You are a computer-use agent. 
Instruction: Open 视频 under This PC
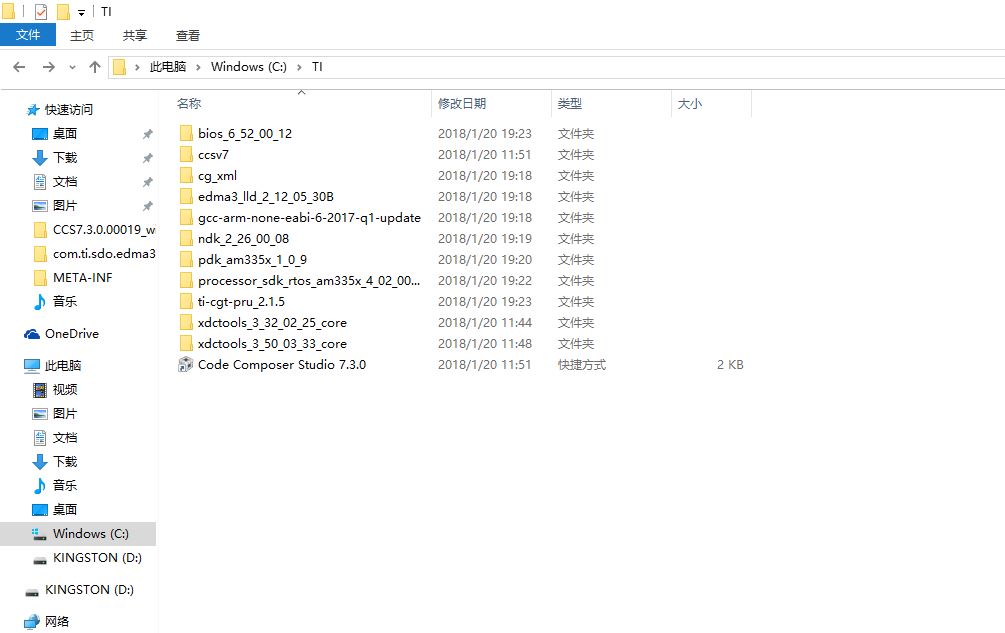point(65,390)
